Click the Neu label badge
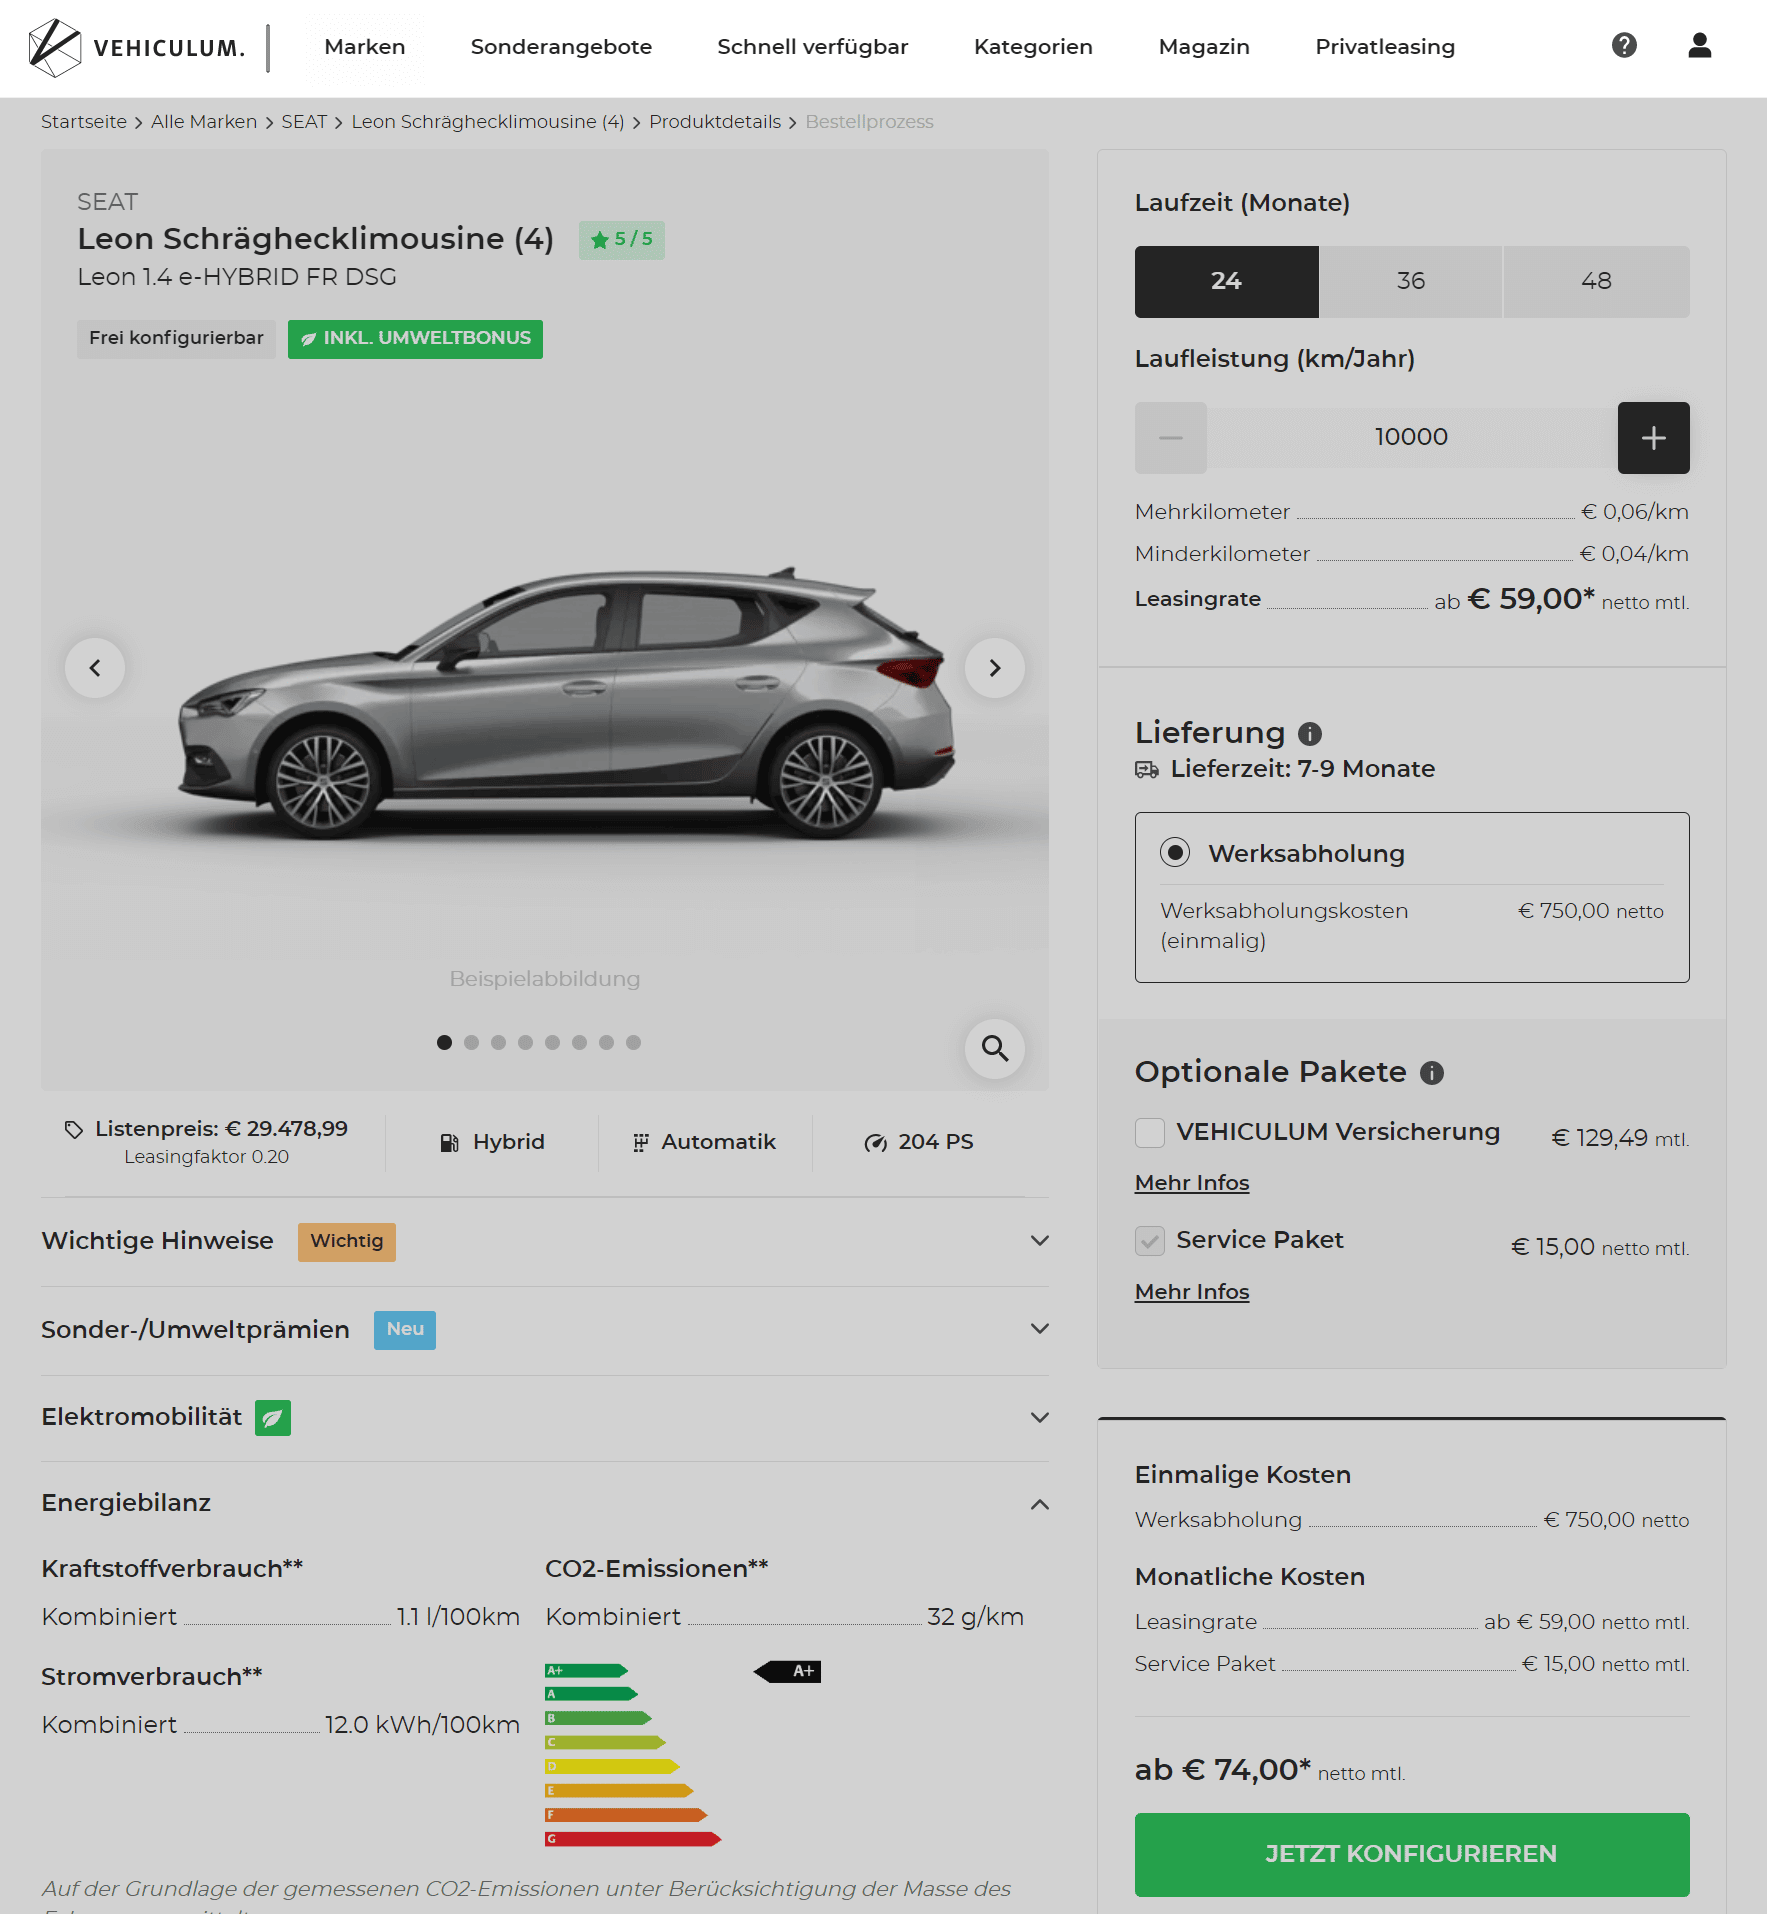Screen dimensions: 1767x1914 [x=405, y=1330]
